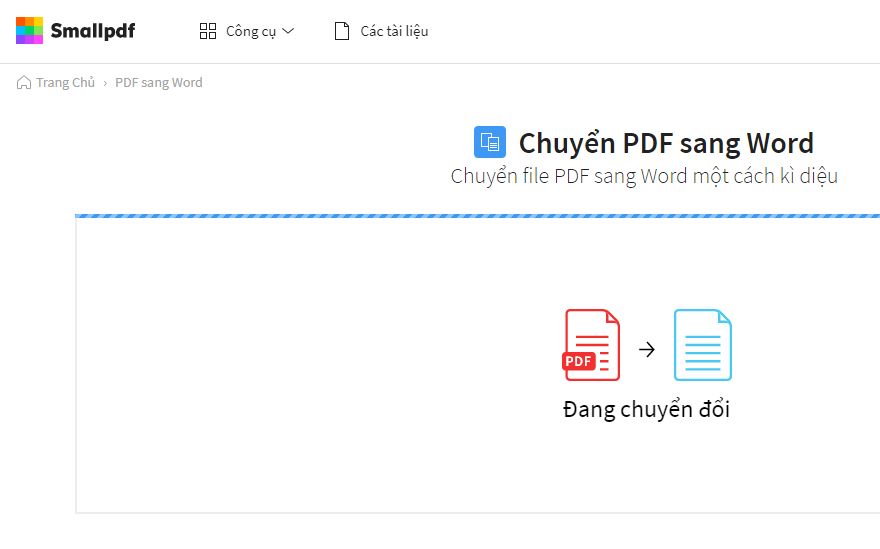Click the striped blue conversion progress bar
The width and height of the screenshot is (880, 549).
point(477,216)
